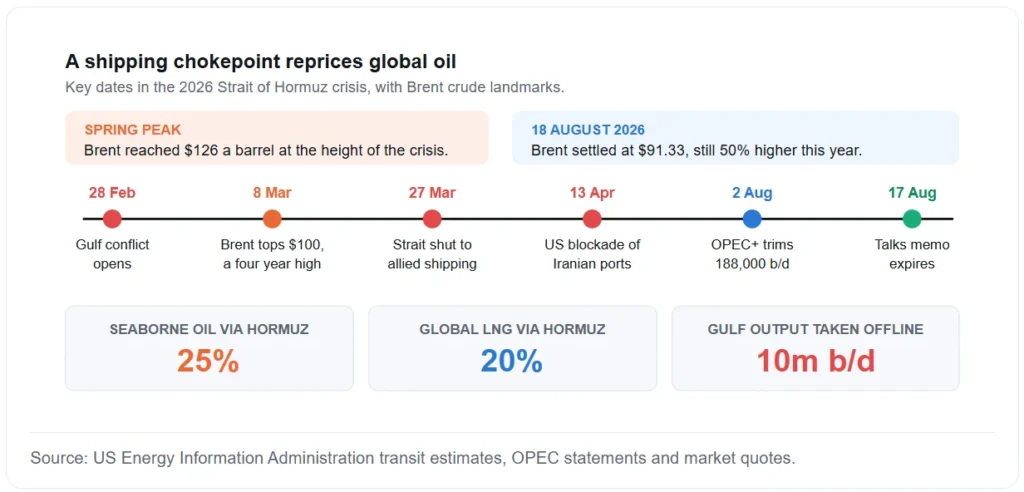Image resolution: width=1024 pixels, height=492 pixels.
Task: Click 'OPEC+ trims 188,000 b/d' label
Action: pos(752,254)
